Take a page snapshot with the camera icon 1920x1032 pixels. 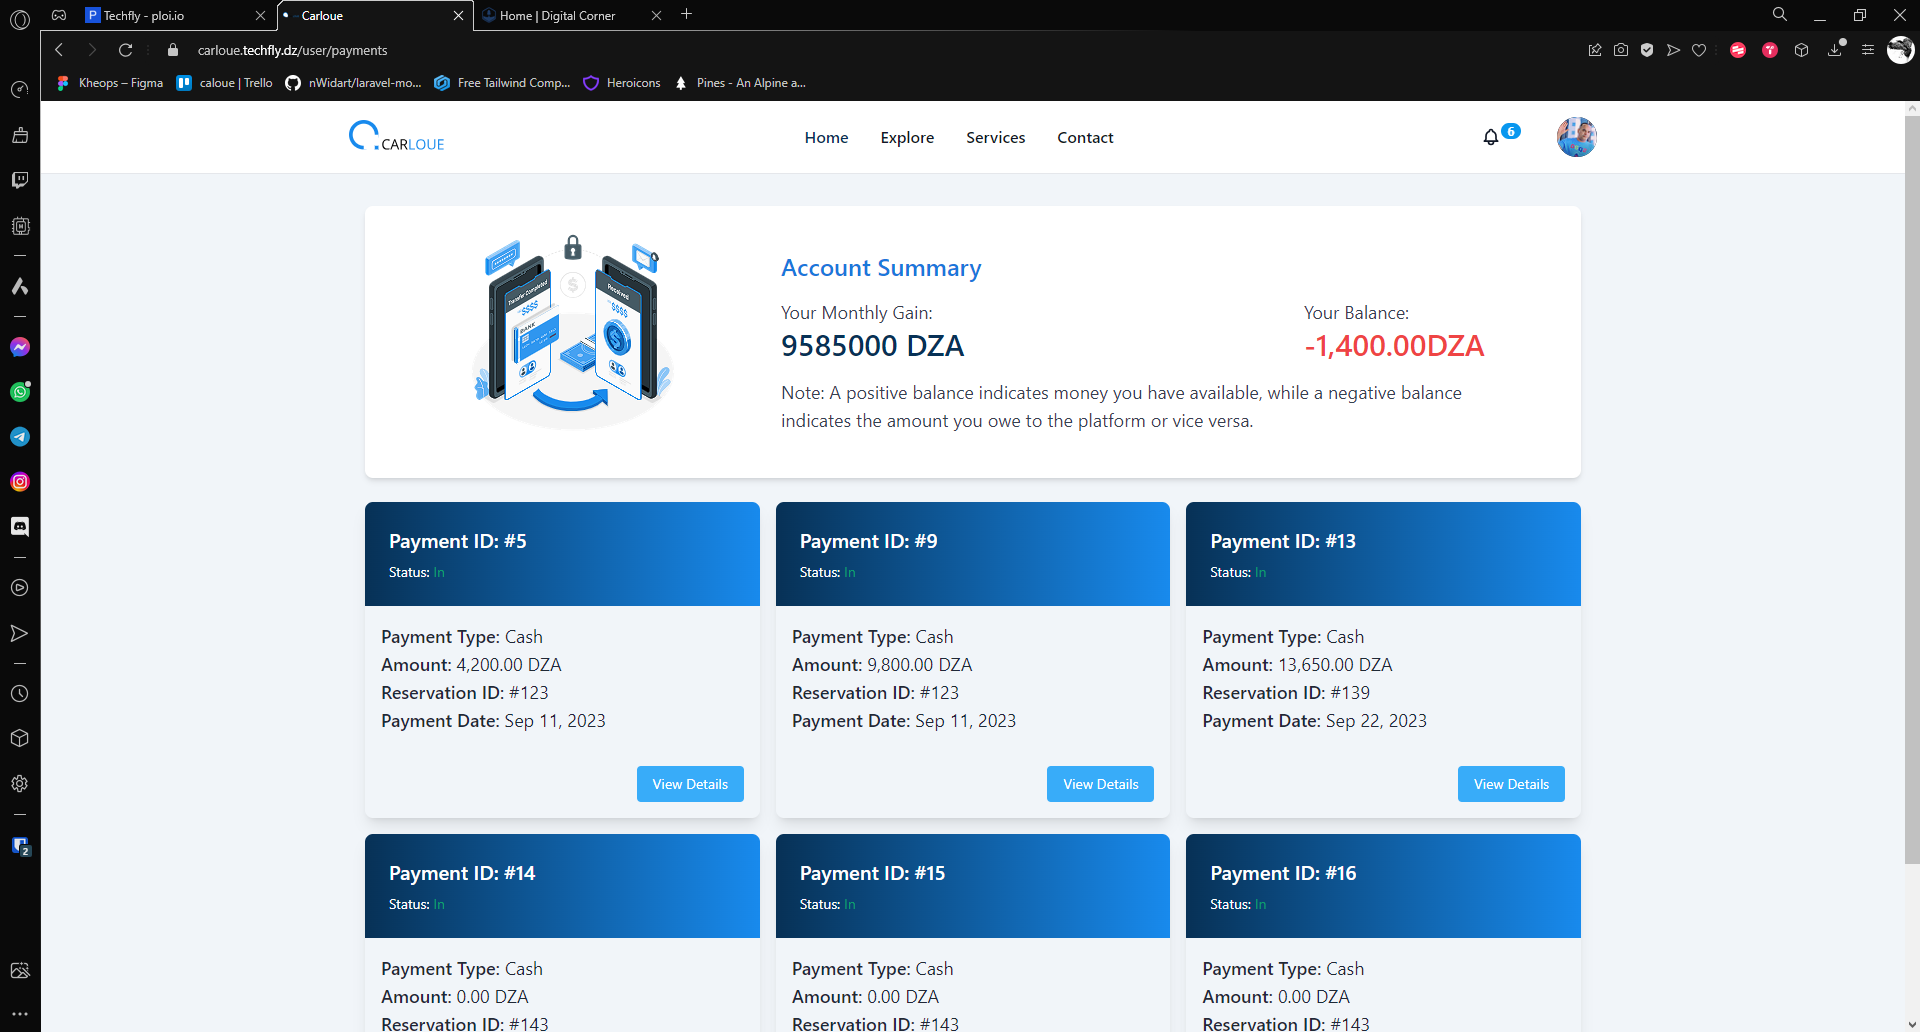pos(1621,50)
